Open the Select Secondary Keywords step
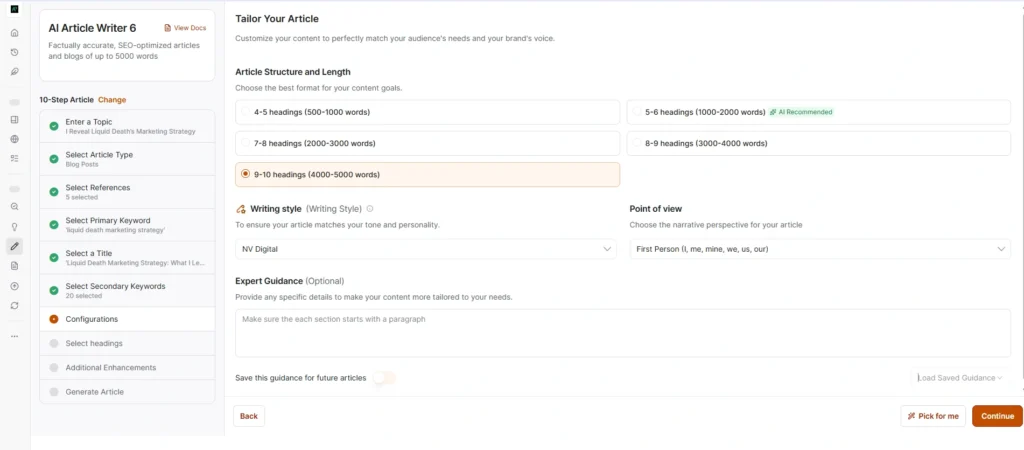Image resolution: width=1024 pixels, height=450 pixels. point(127,290)
